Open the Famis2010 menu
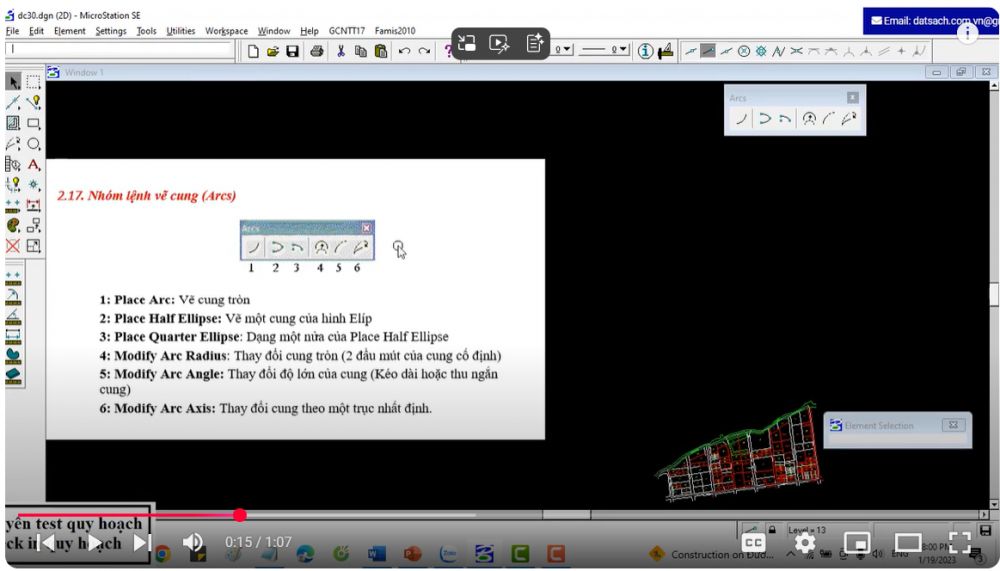 (395, 31)
